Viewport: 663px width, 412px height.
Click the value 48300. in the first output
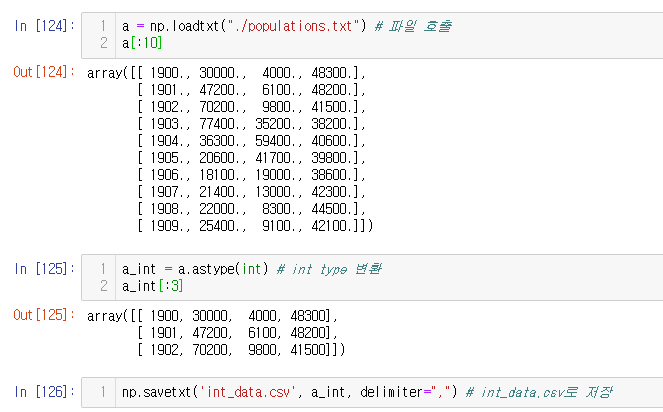[332, 73]
